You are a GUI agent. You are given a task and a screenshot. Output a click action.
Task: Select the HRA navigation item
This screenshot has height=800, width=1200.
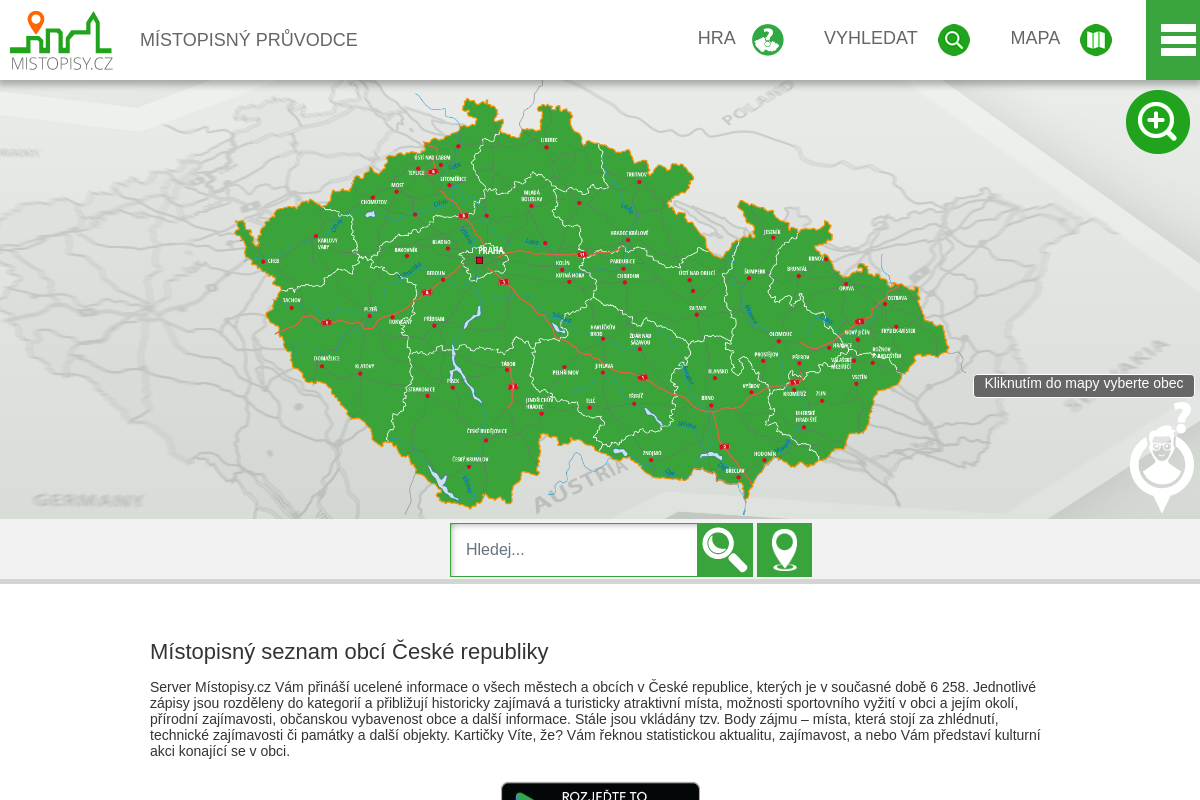tap(716, 38)
